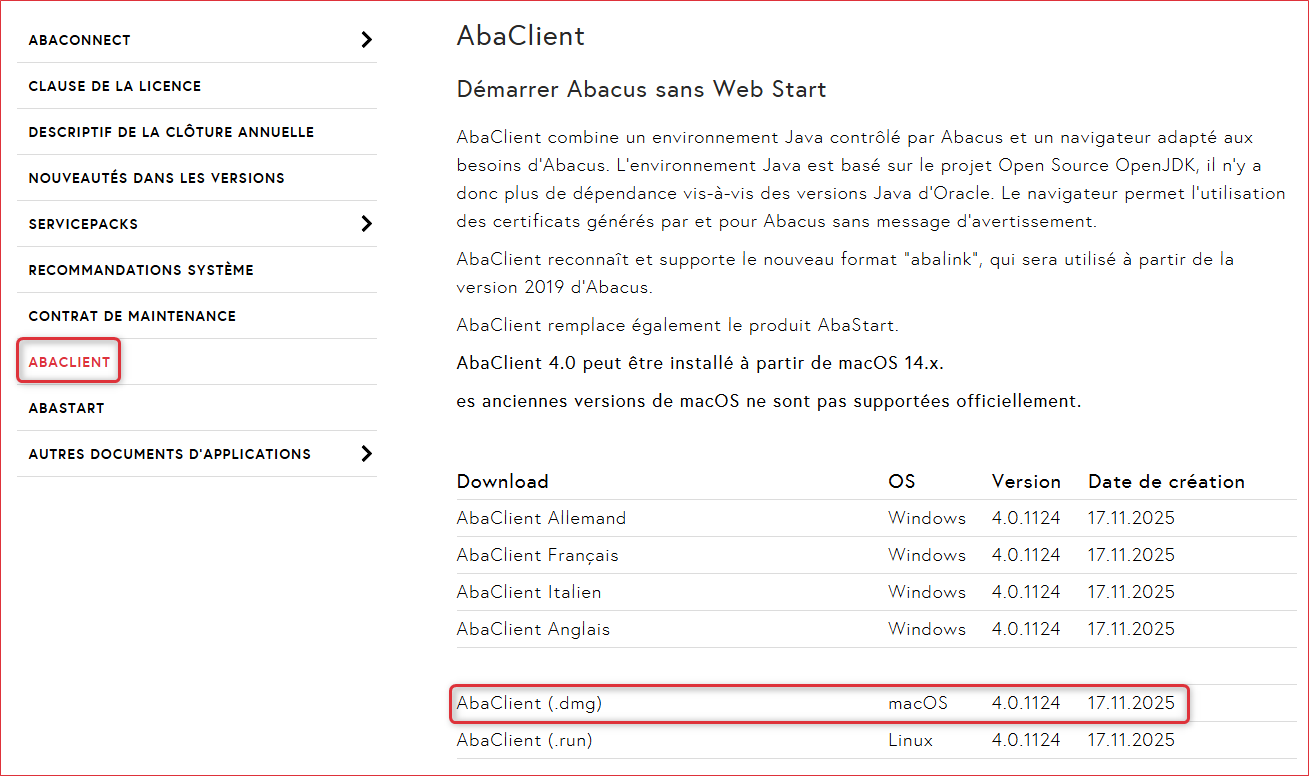Screen dimensions: 1309x776
Task: Open Nouveautés dans les versions
Action: pyautogui.click(x=157, y=178)
